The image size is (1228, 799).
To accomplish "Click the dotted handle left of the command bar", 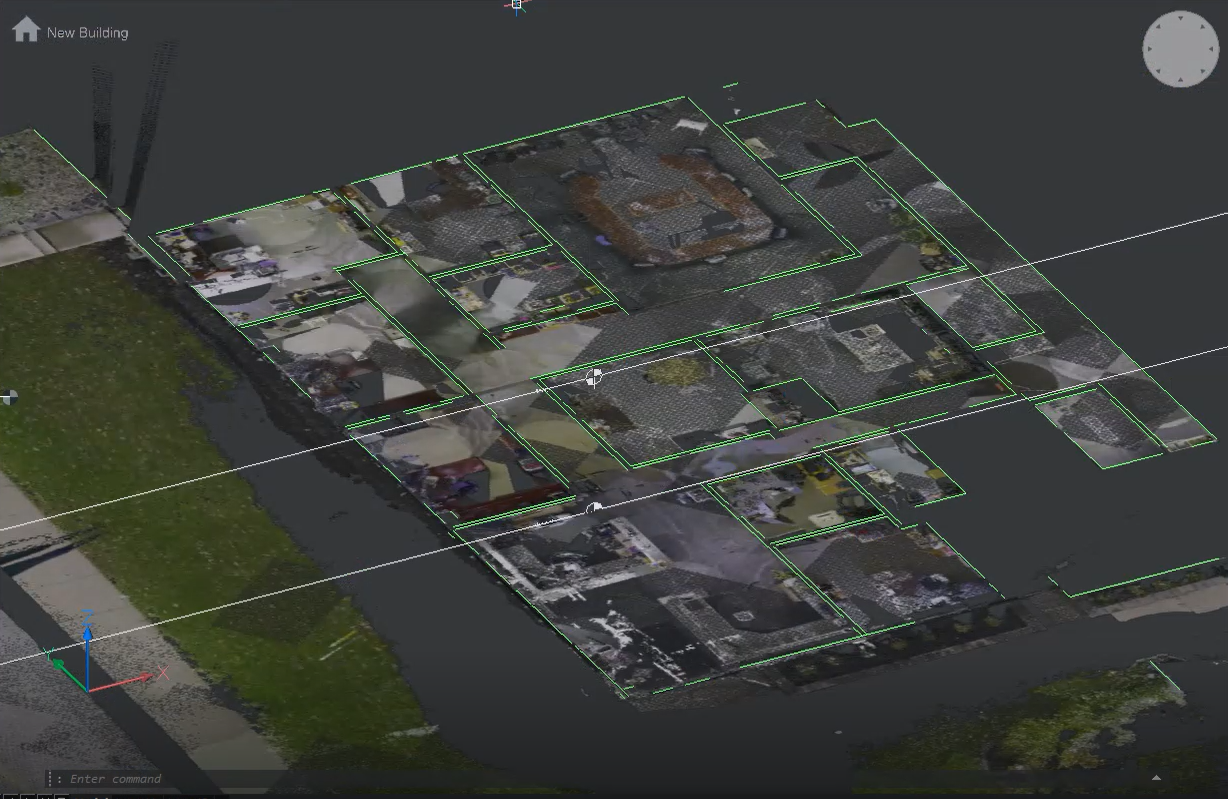I will (x=49, y=778).
